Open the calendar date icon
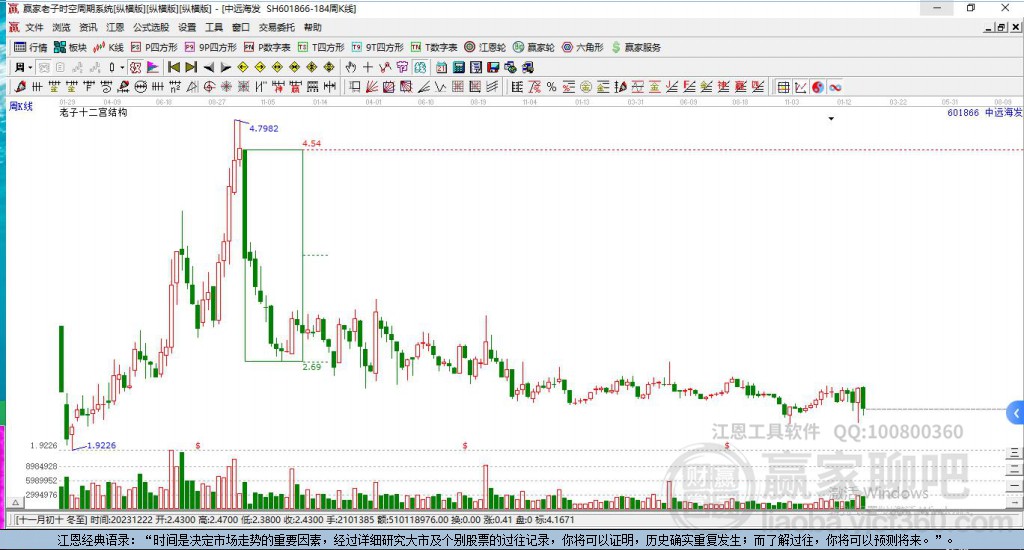1024x550 pixels. 441,67
